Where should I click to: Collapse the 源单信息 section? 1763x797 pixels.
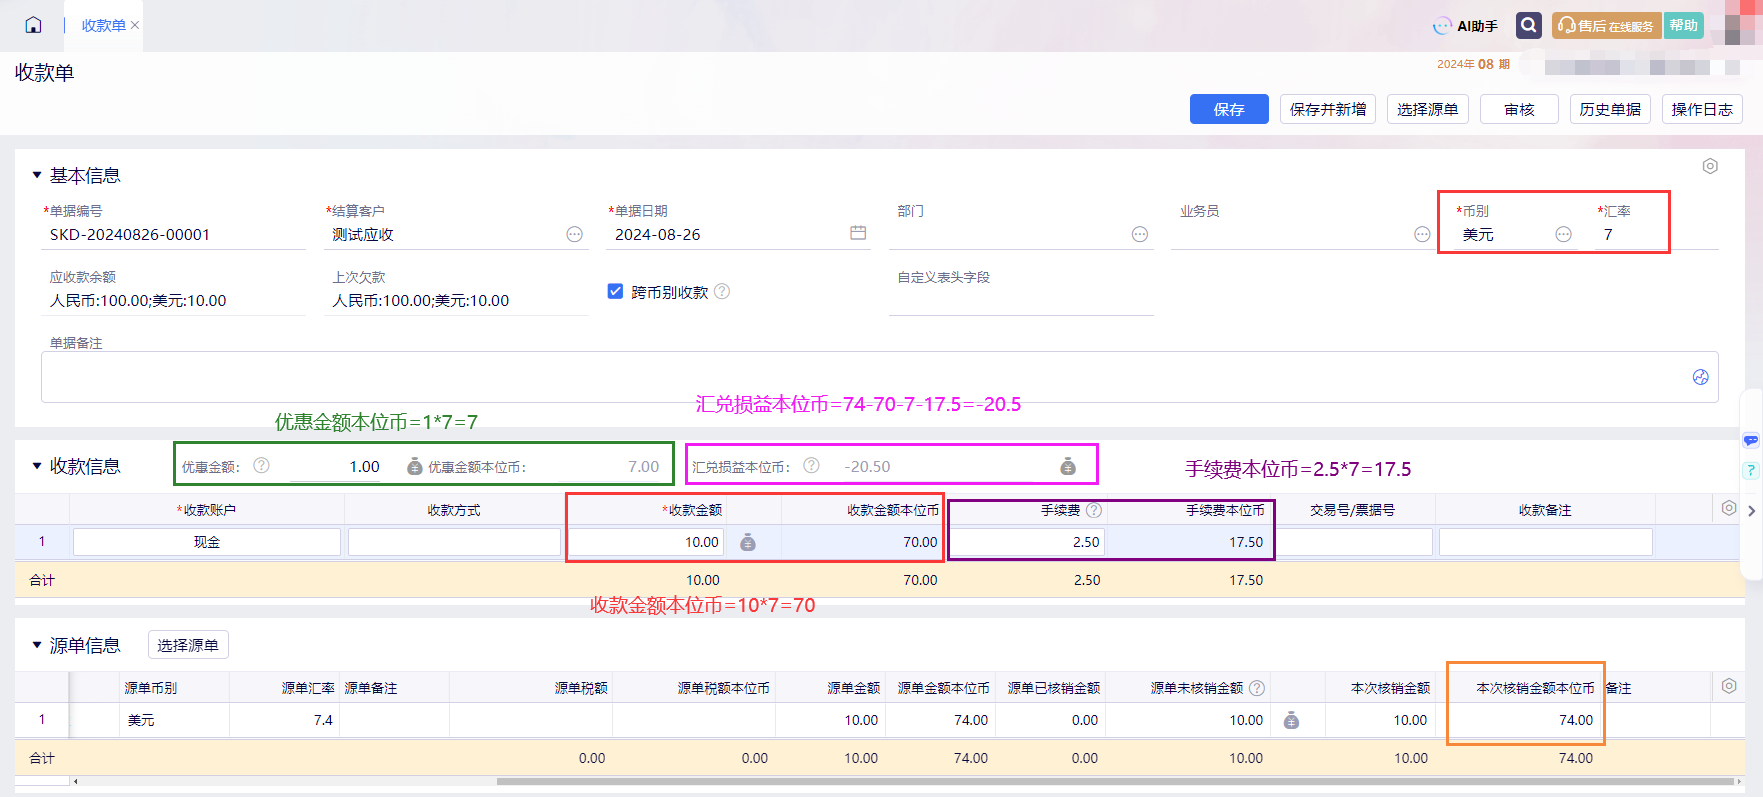click(x=37, y=645)
